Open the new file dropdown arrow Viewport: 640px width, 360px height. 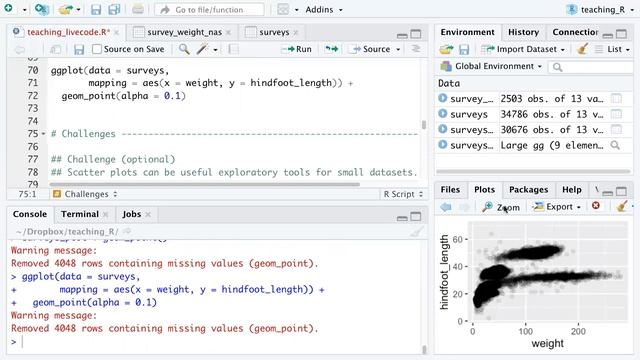tap(24, 9)
